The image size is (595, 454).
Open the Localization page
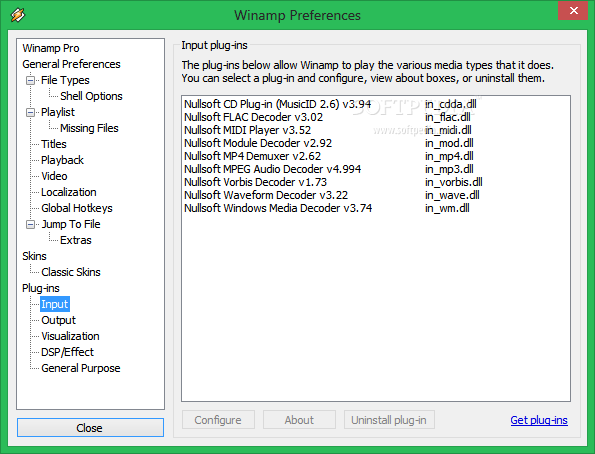click(x=69, y=192)
